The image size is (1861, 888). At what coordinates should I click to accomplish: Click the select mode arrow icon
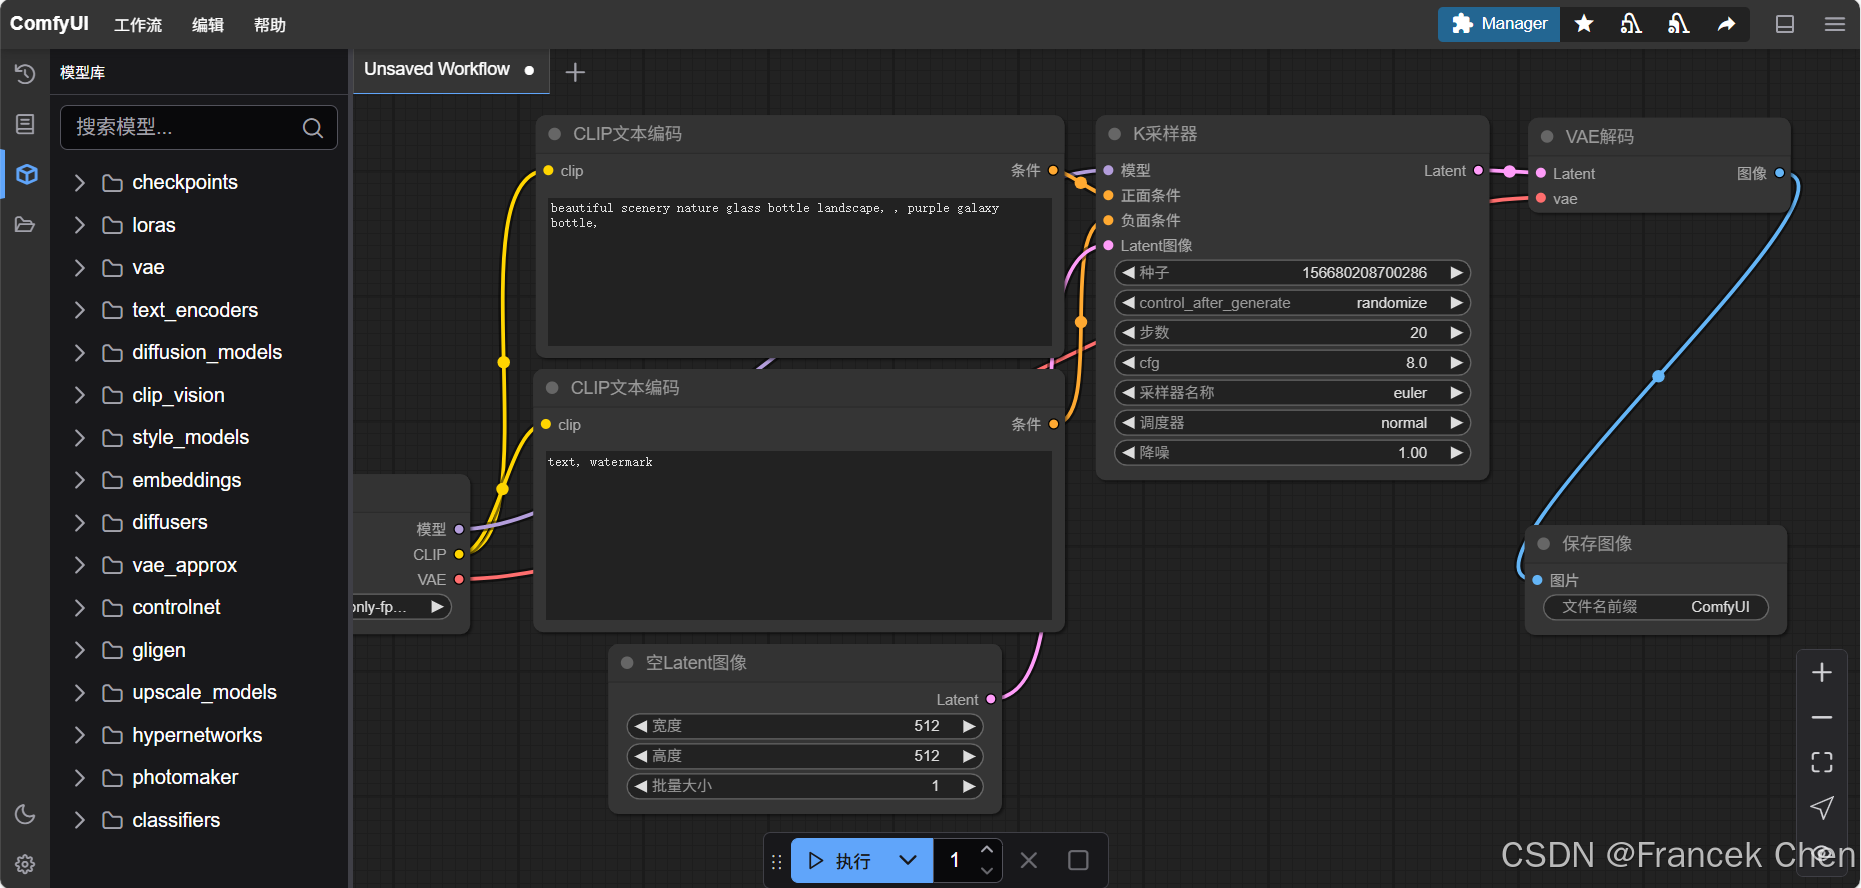1822,808
